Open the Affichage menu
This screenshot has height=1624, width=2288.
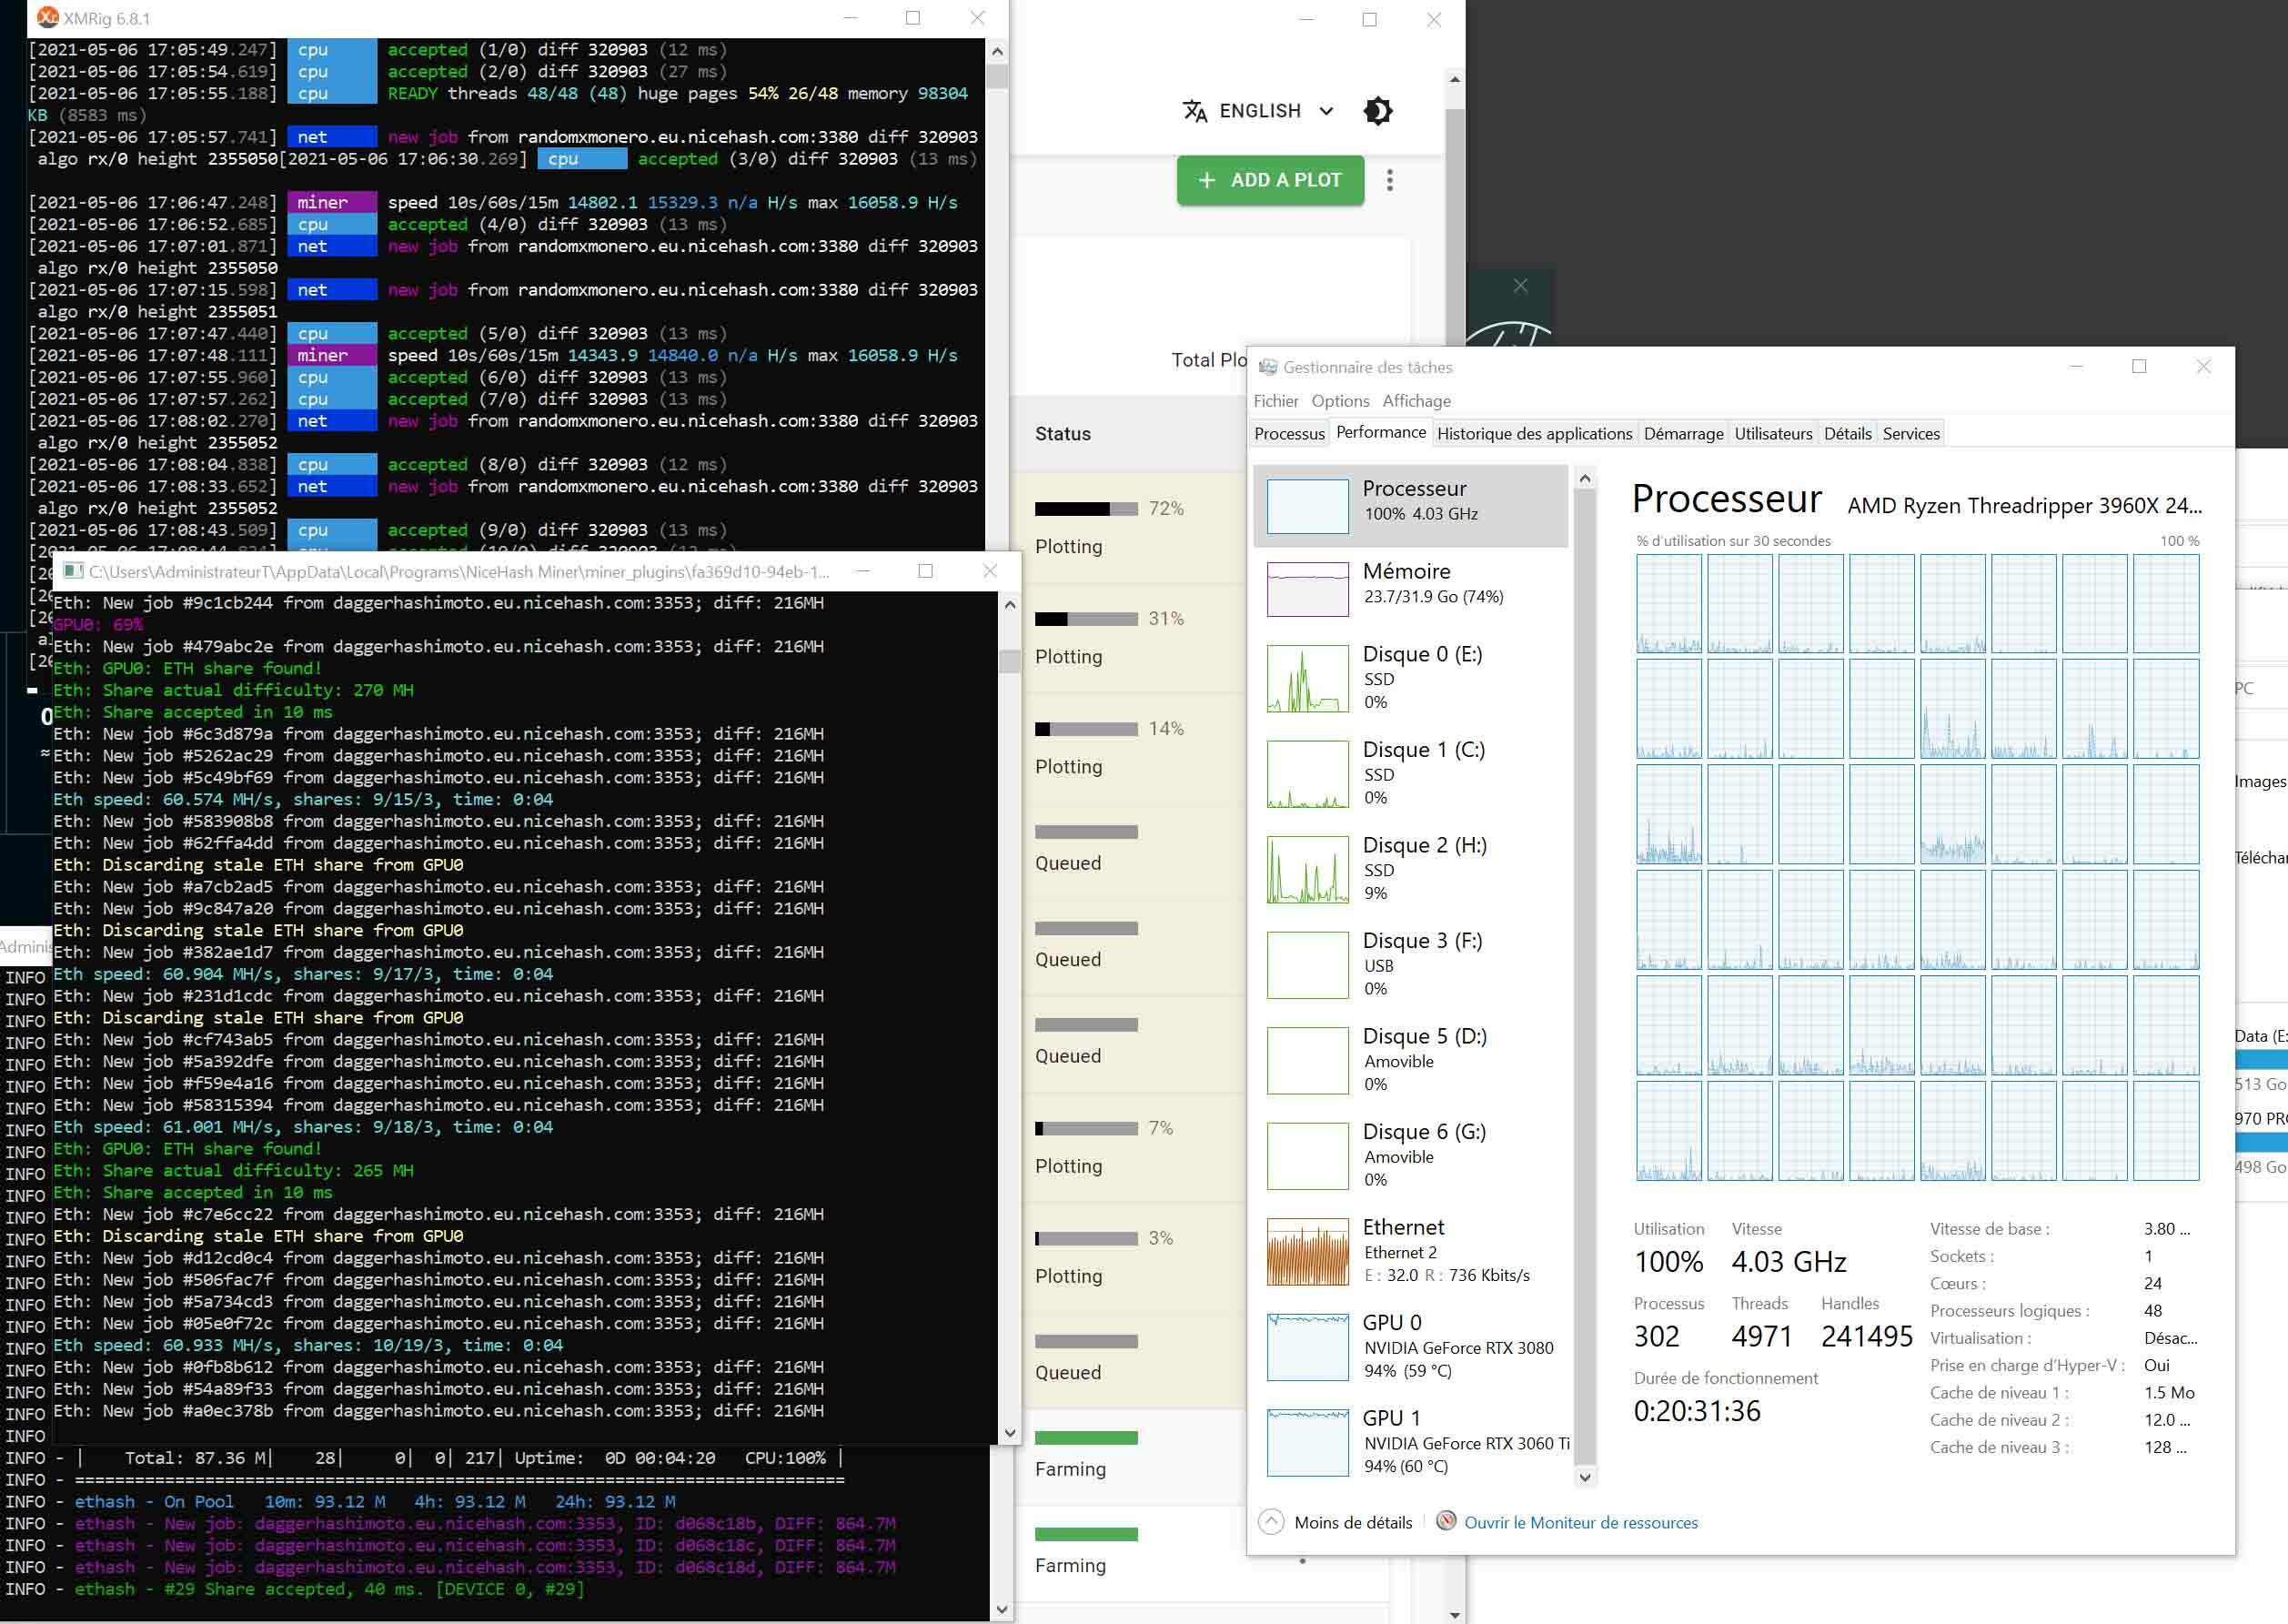(1416, 401)
